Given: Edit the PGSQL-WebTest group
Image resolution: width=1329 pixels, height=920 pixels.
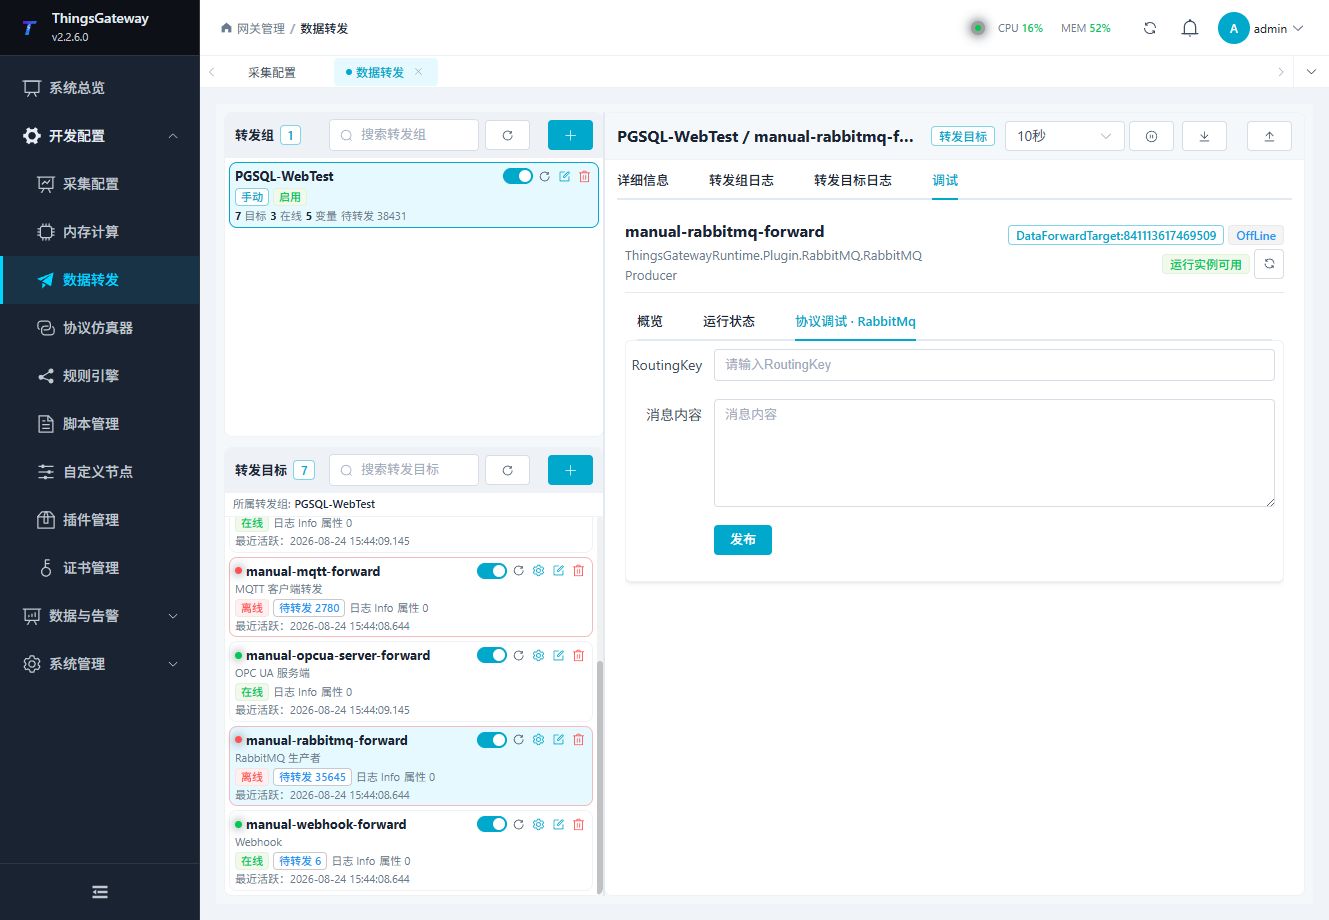Looking at the screenshot, I should tap(565, 176).
